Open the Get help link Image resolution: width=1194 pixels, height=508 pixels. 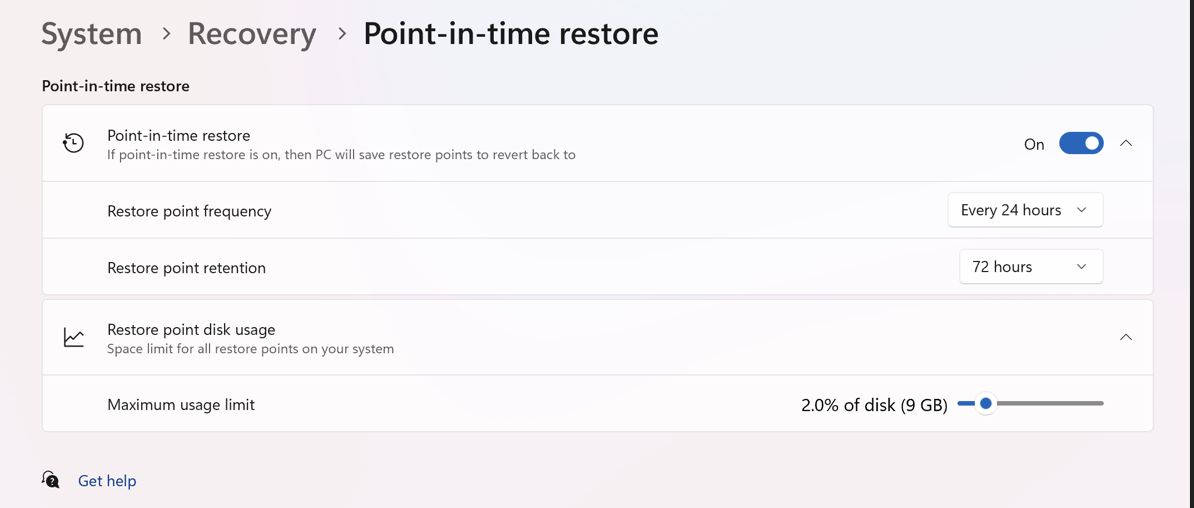pos(107,481)
